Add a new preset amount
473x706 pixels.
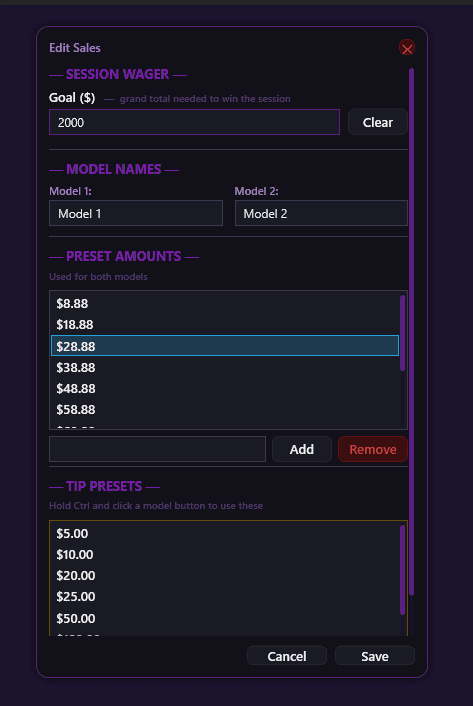point(302,449)
